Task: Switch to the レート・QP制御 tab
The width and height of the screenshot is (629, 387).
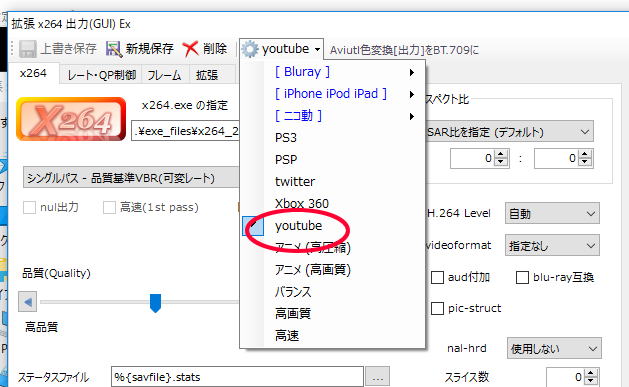Action: 102,75
